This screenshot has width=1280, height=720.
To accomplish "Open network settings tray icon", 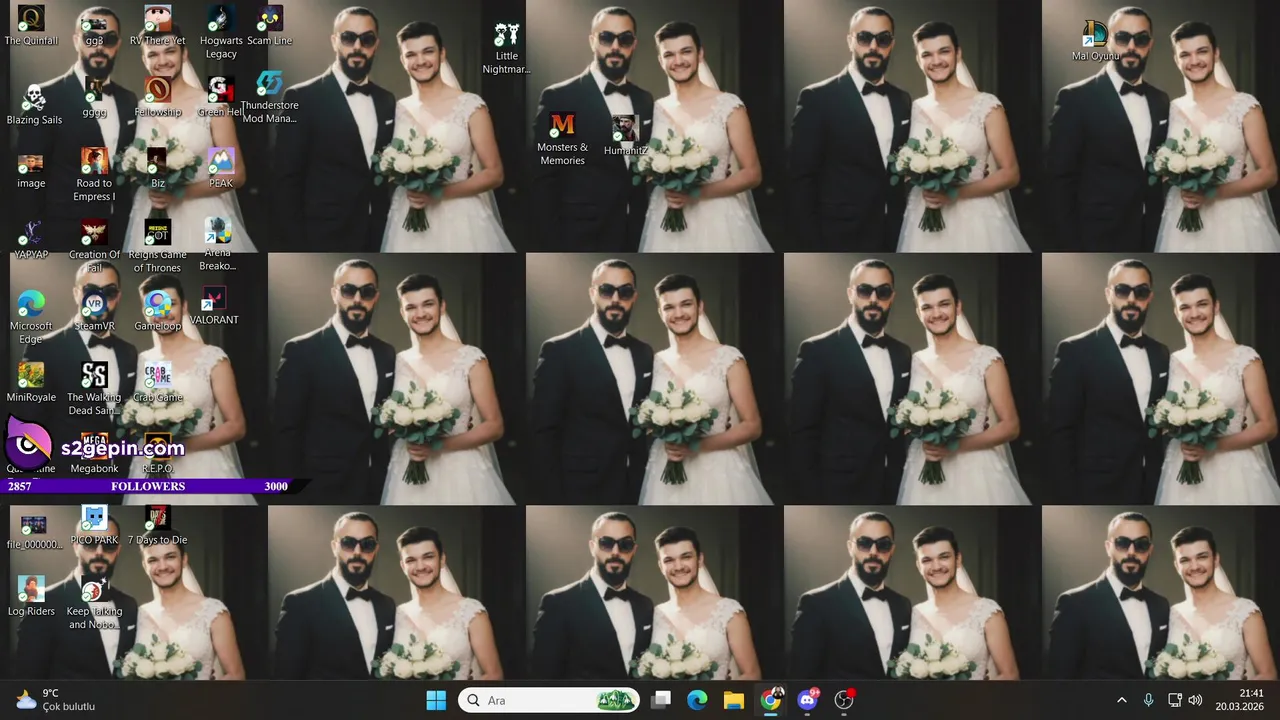I will click(1175, 700).
